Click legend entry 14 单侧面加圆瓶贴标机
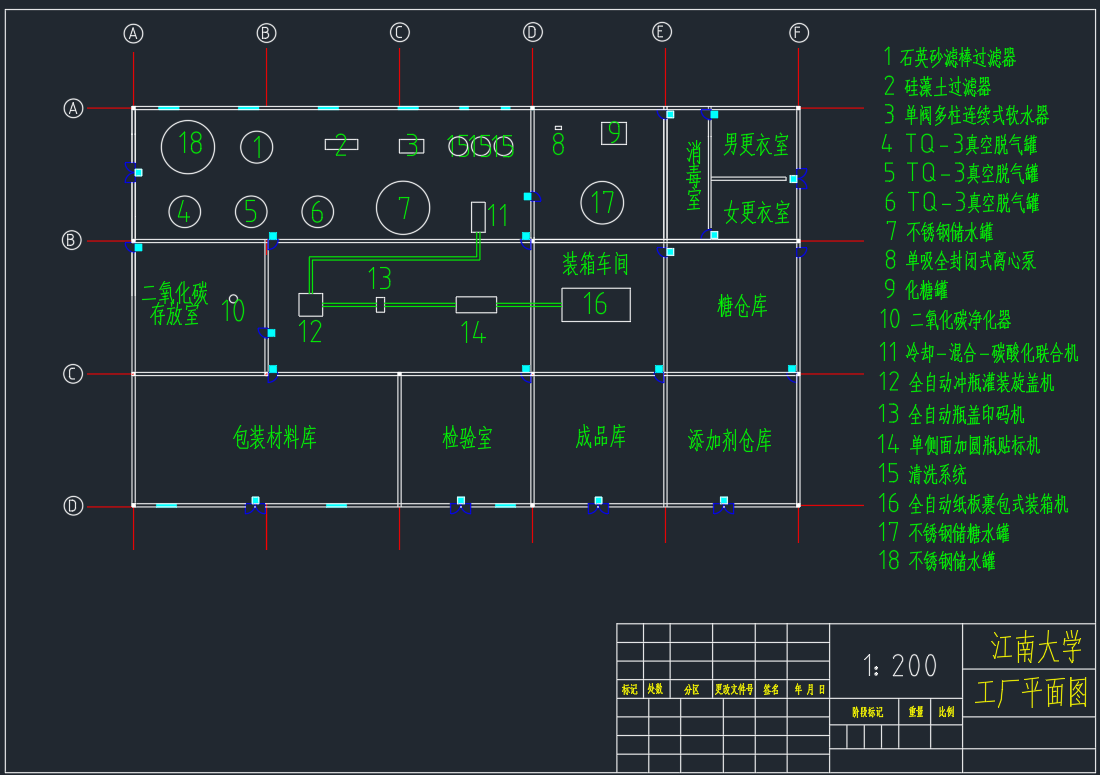The width and height of the screenshot is (1100, 775). [959, 445]
